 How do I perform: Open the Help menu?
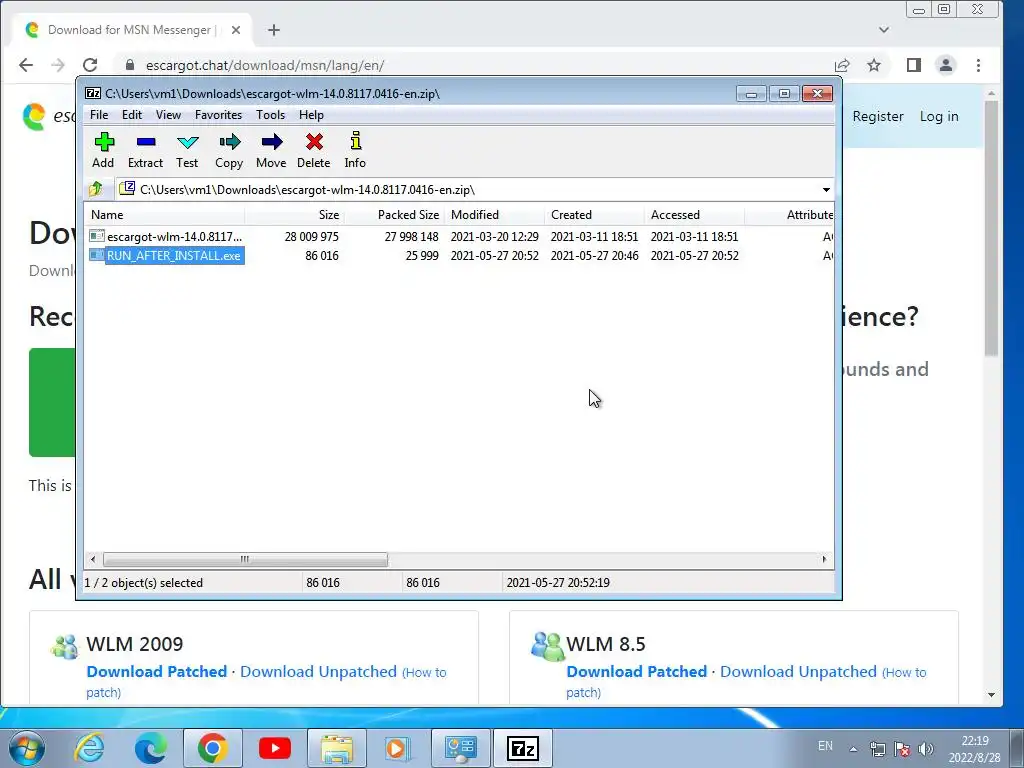pos(312,115)
